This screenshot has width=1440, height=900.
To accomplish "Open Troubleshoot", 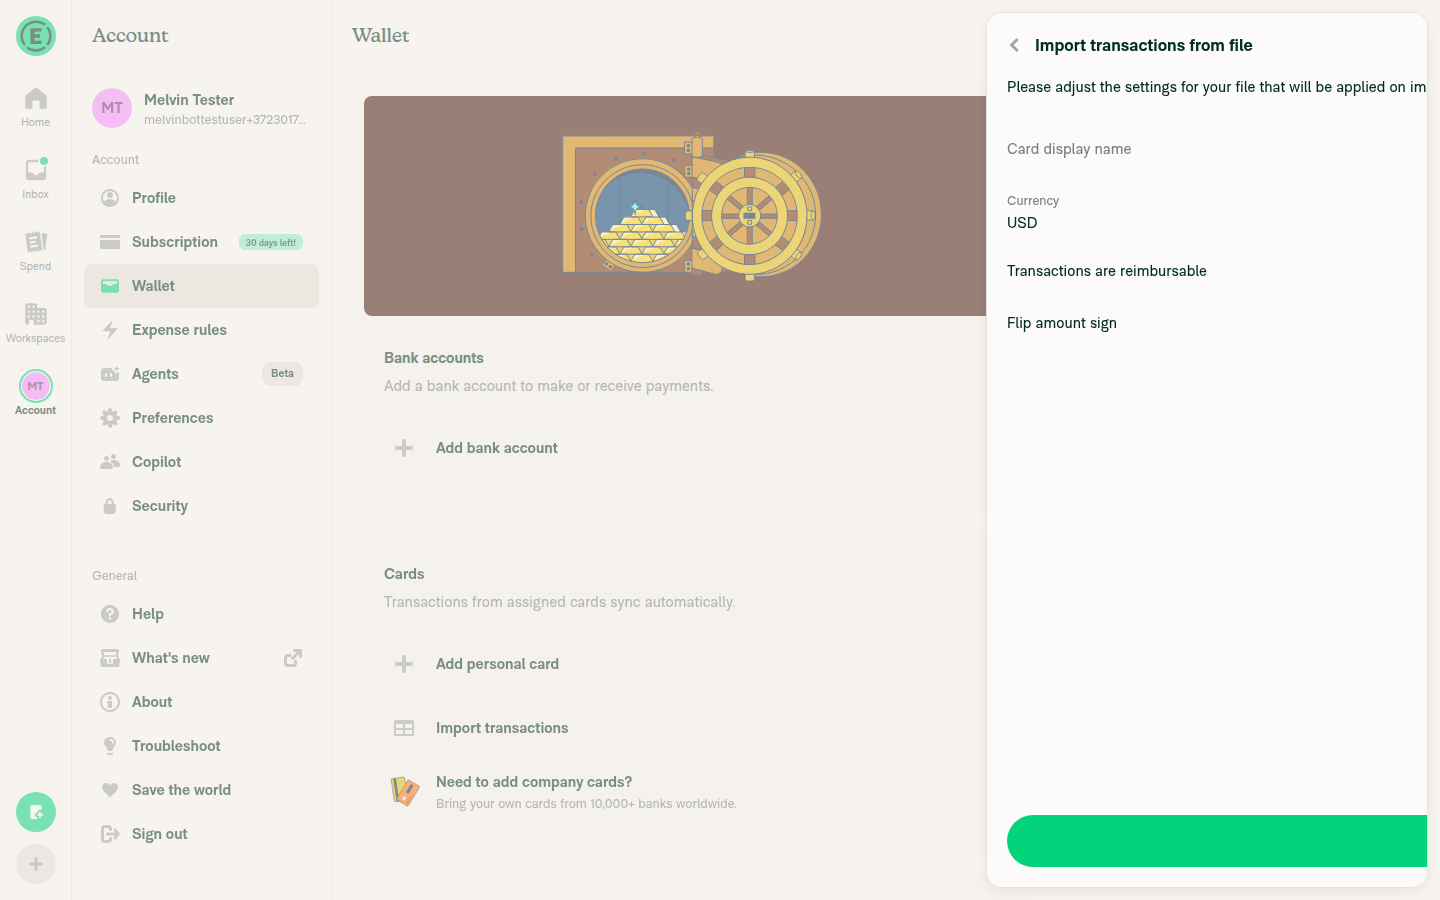I will click(x=201, y=746).
